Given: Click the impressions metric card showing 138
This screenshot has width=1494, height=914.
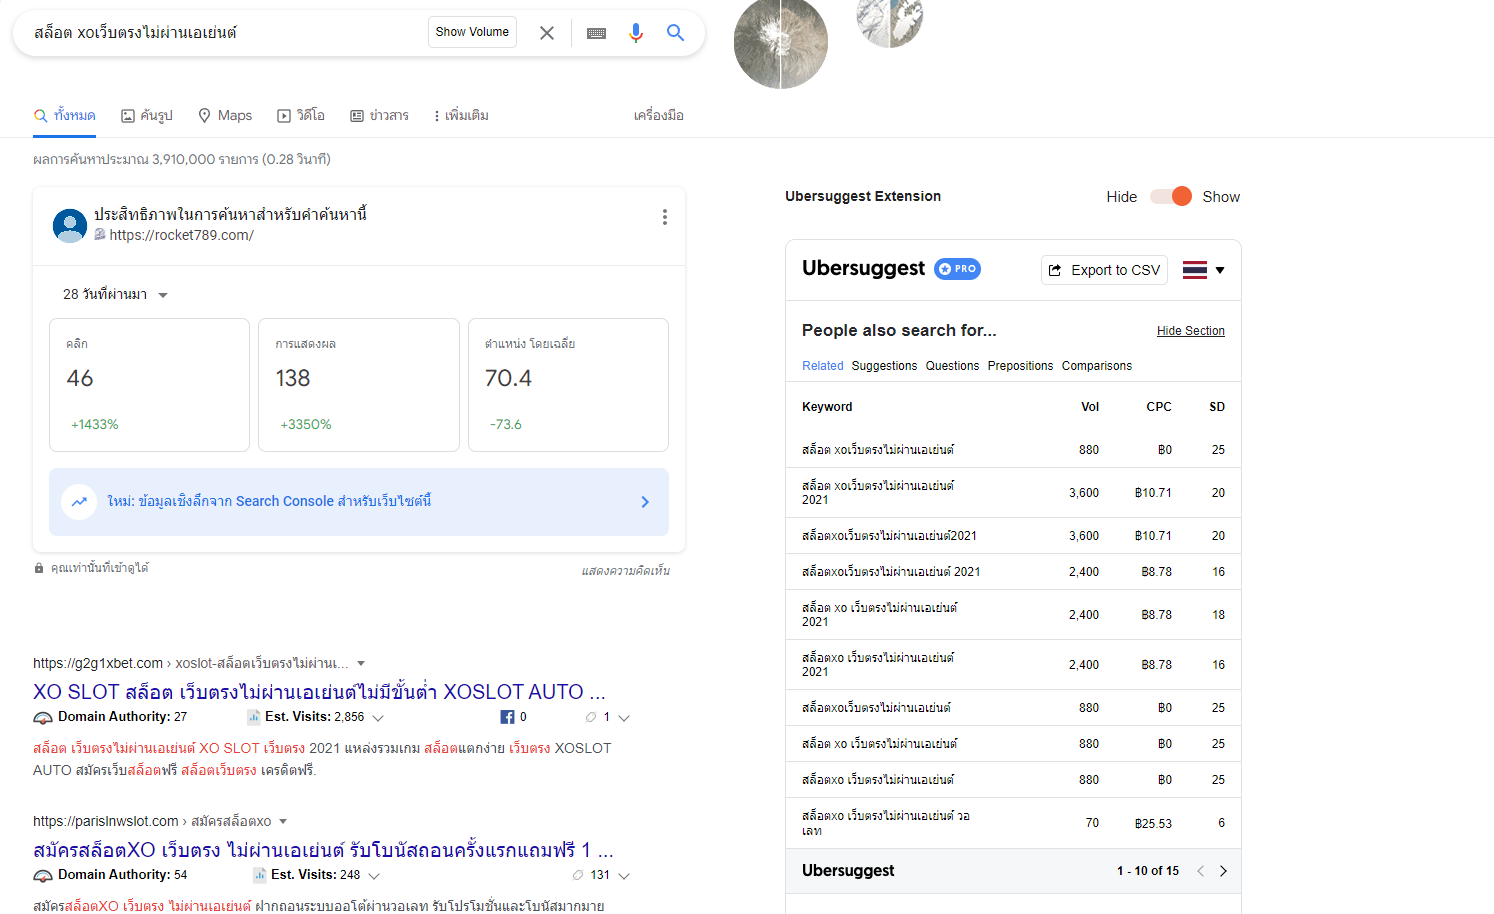Looking at the screenshot, I should click(x=359, y=385).
